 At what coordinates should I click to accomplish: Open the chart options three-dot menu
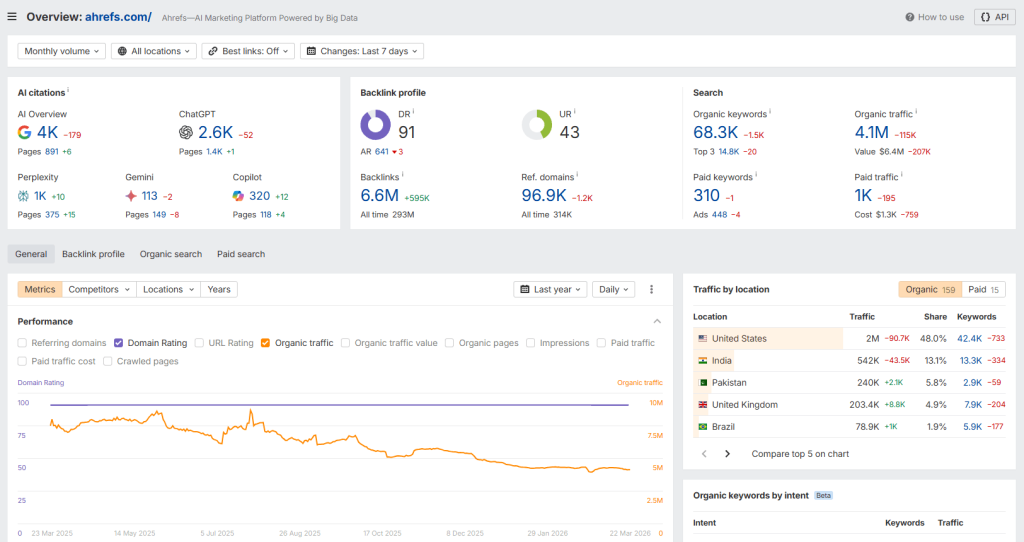point(651,289)
